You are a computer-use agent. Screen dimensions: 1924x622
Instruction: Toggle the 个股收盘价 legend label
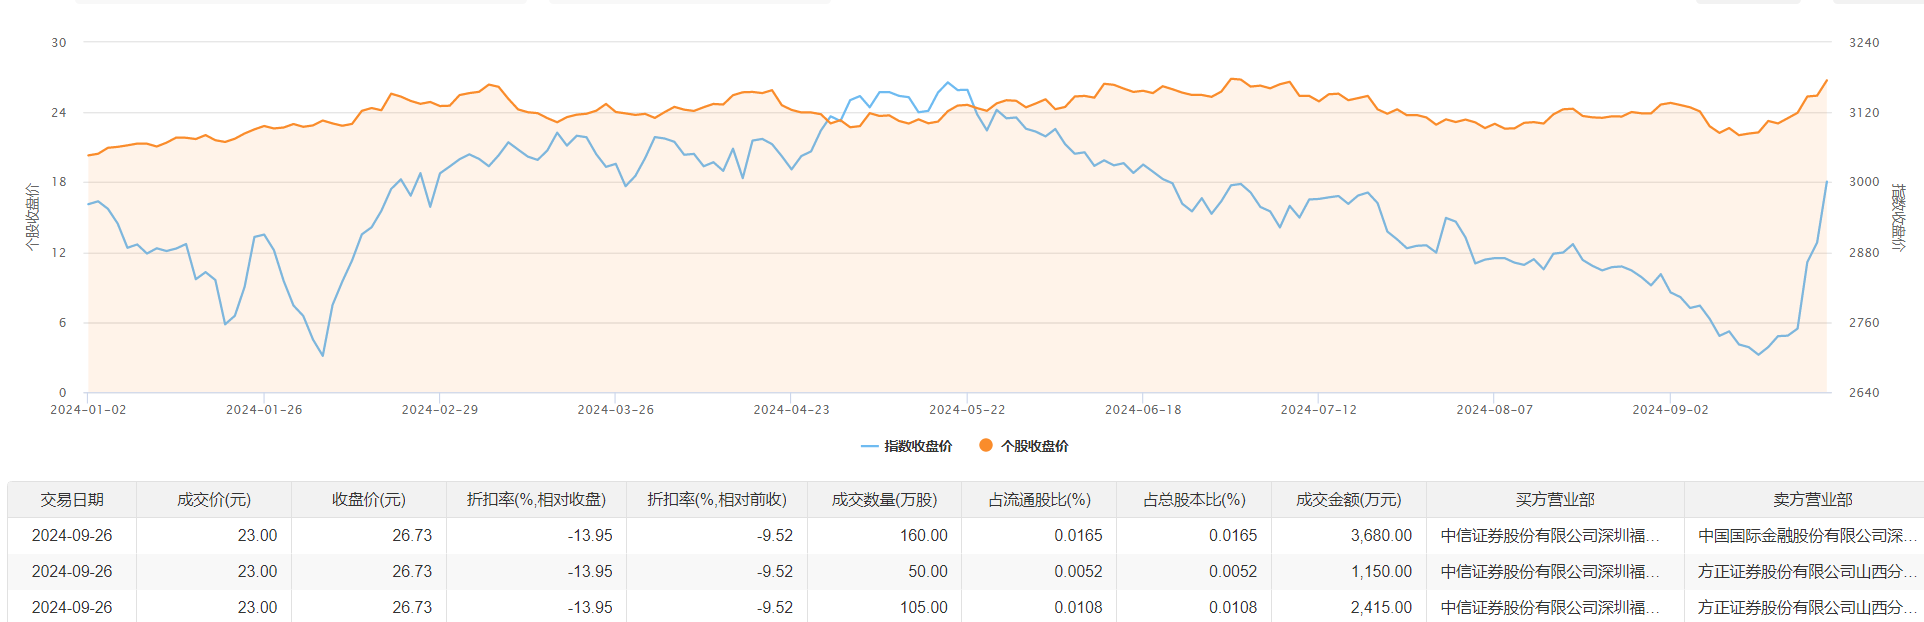[x=1035, y=446]
